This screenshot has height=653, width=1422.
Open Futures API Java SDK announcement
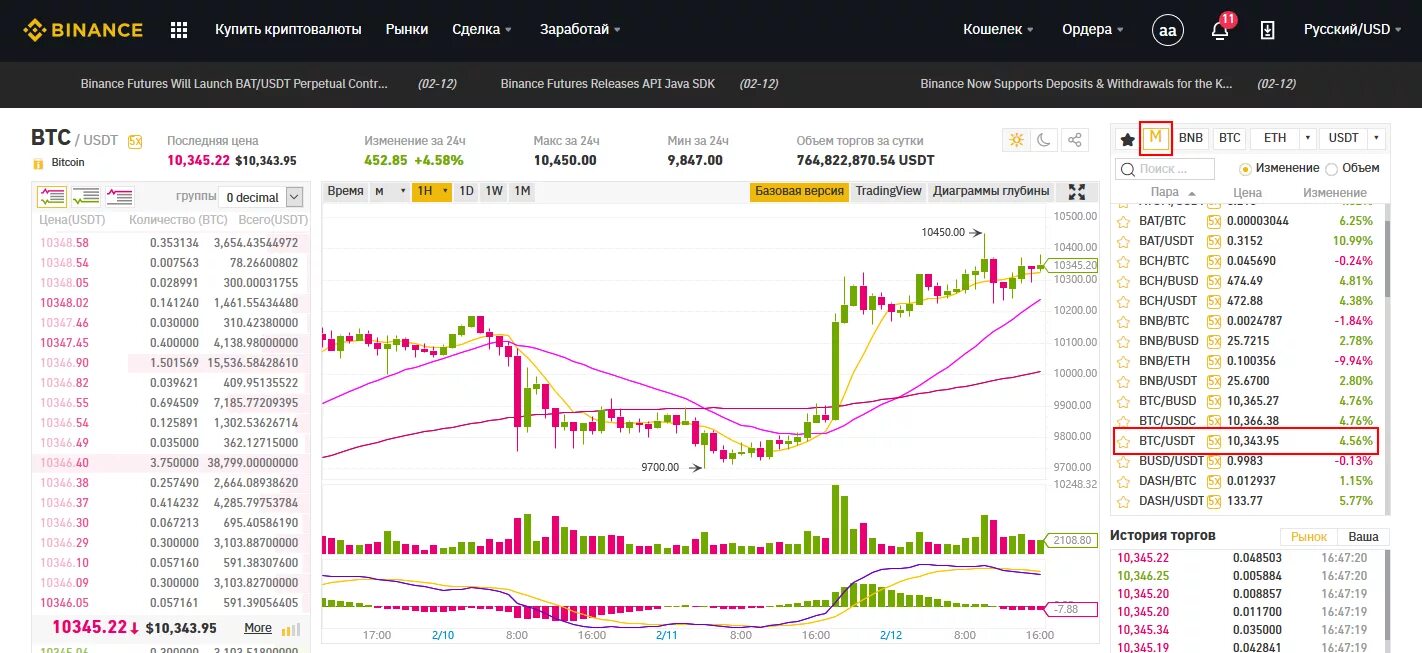pyautogui.click(x=608, y=84)
